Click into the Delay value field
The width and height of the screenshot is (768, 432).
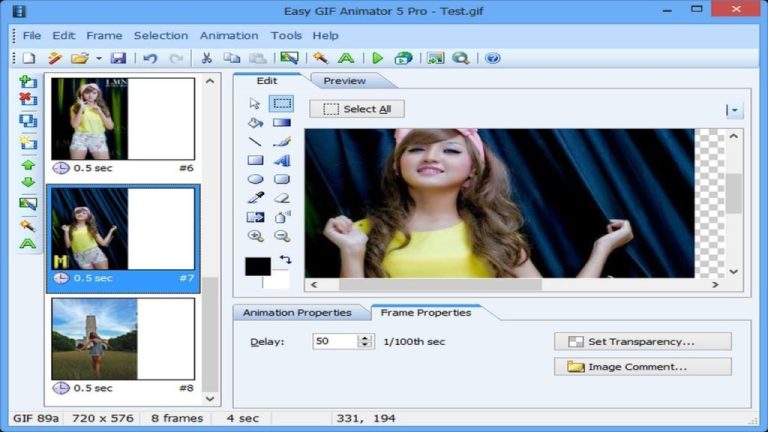[335, 341]
